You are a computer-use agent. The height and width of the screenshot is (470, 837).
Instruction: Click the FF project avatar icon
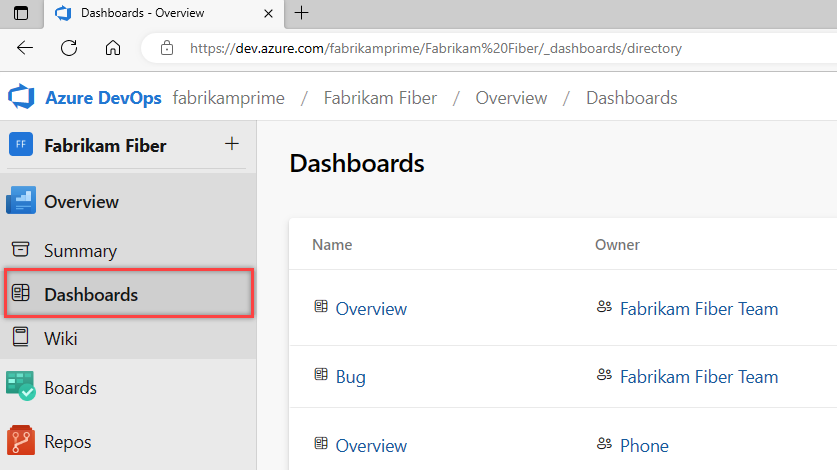pos(21,144)
